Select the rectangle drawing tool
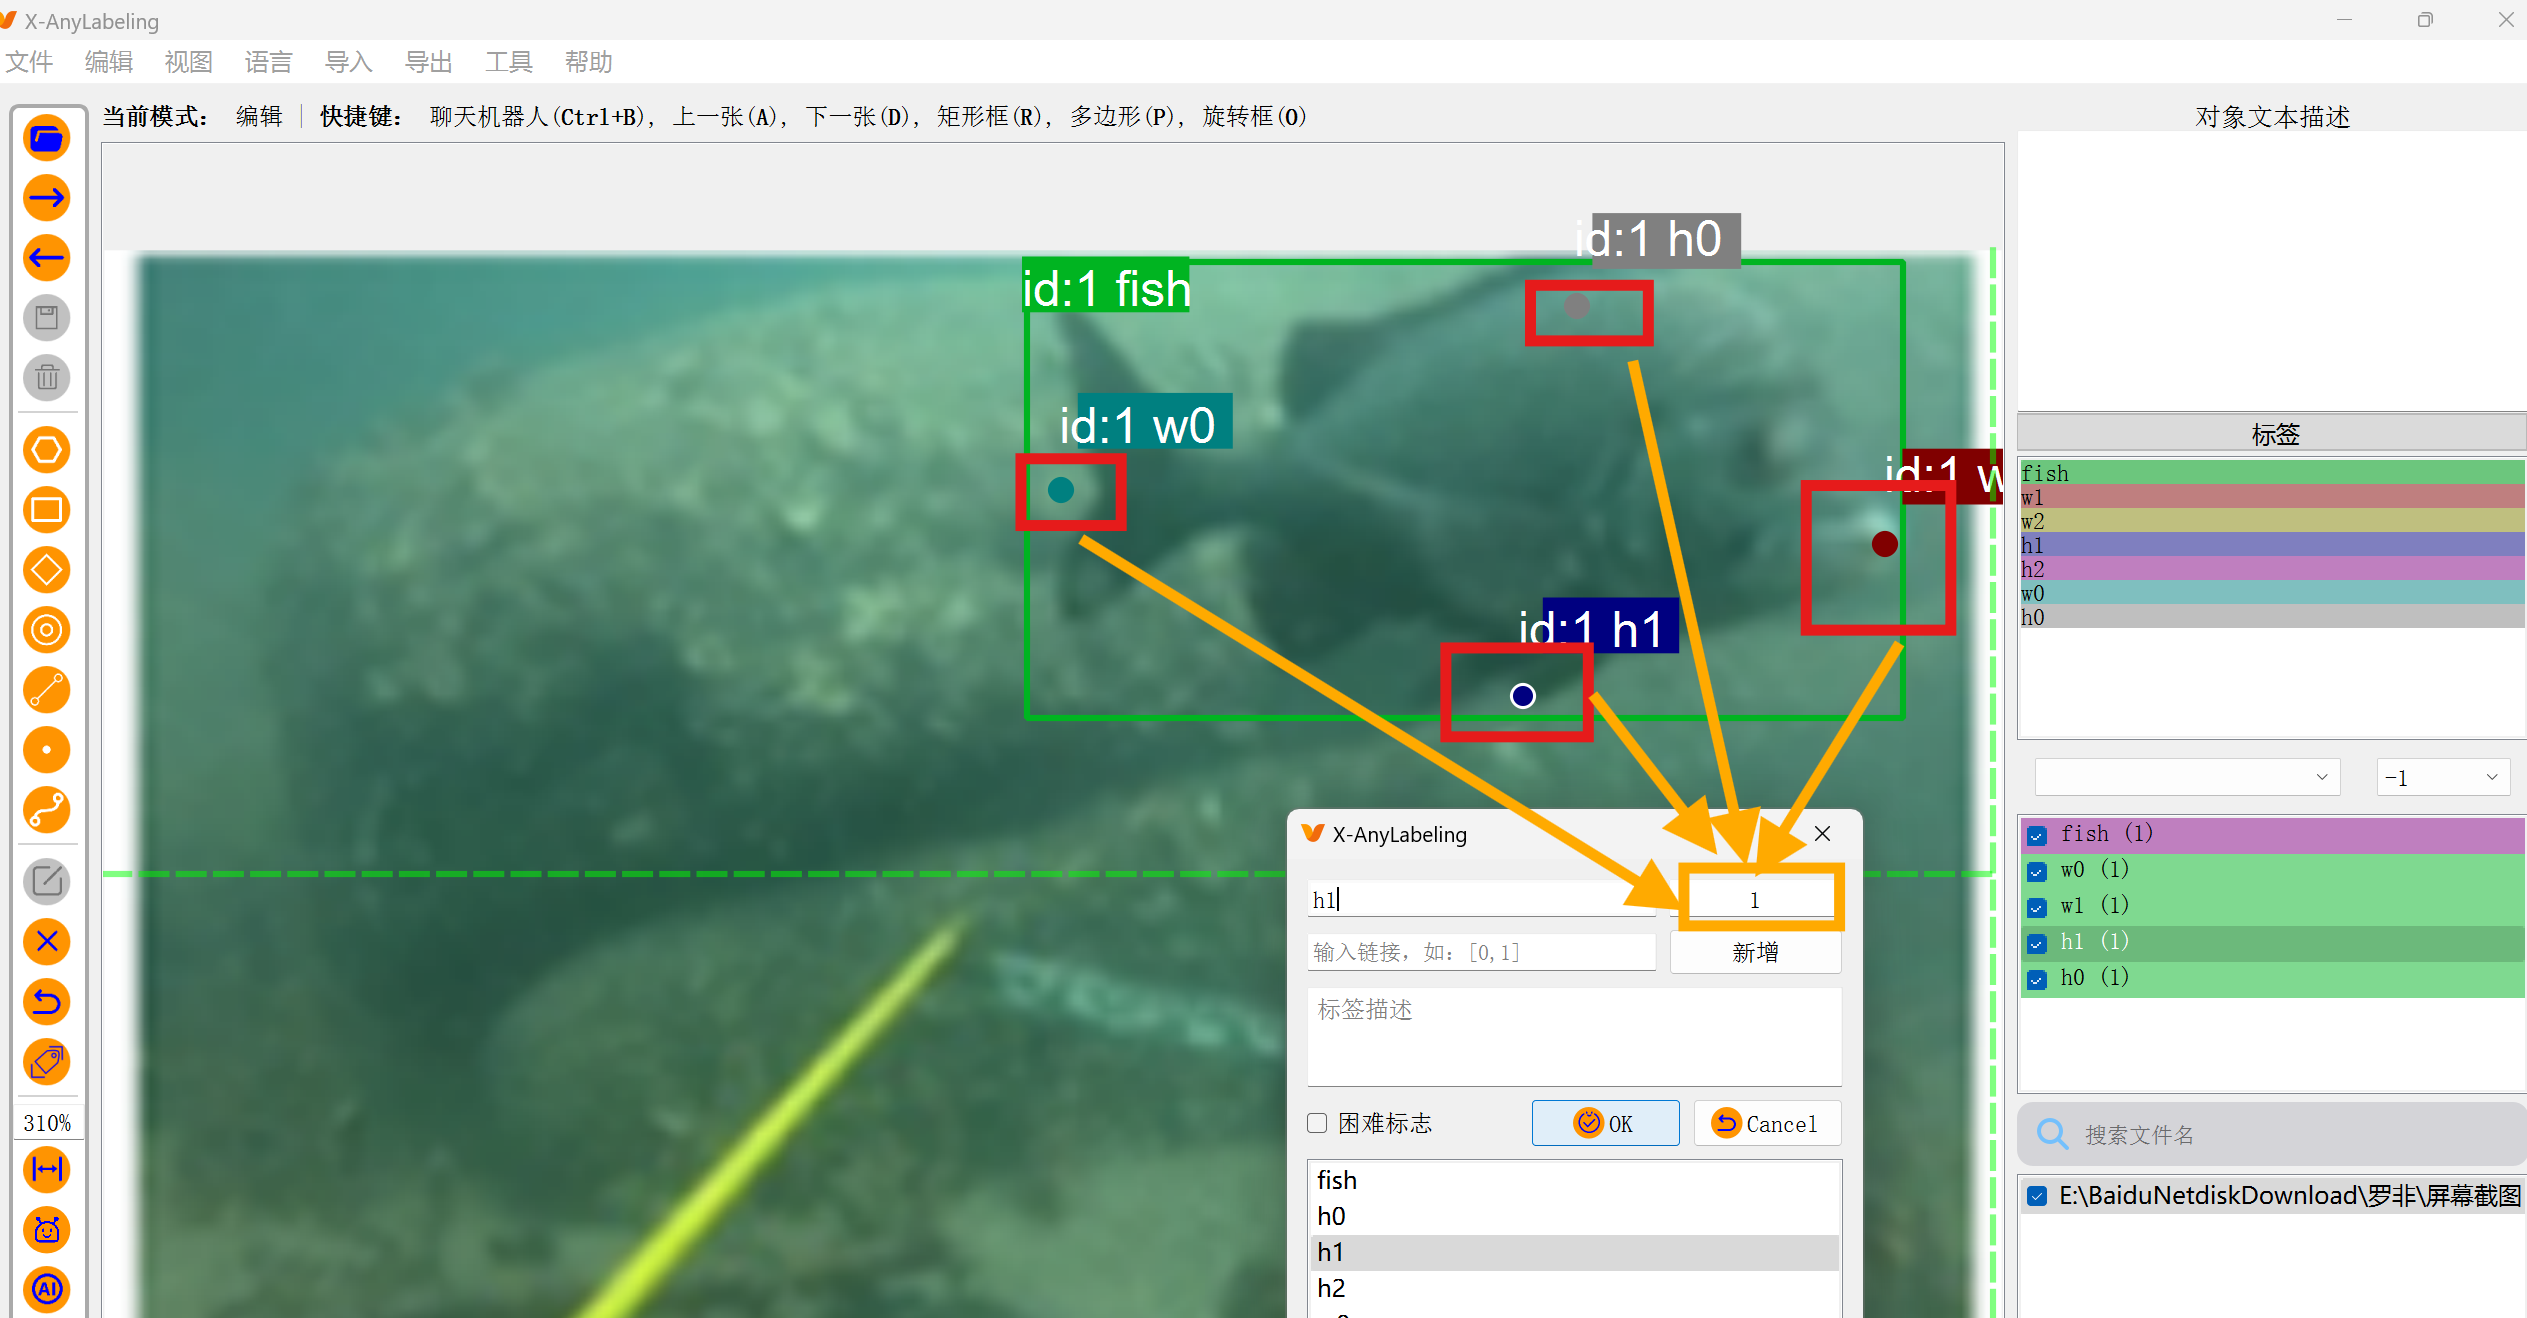Image resolution: width=2527 pixels, height=1318 pixels. (x=46, y=510)
